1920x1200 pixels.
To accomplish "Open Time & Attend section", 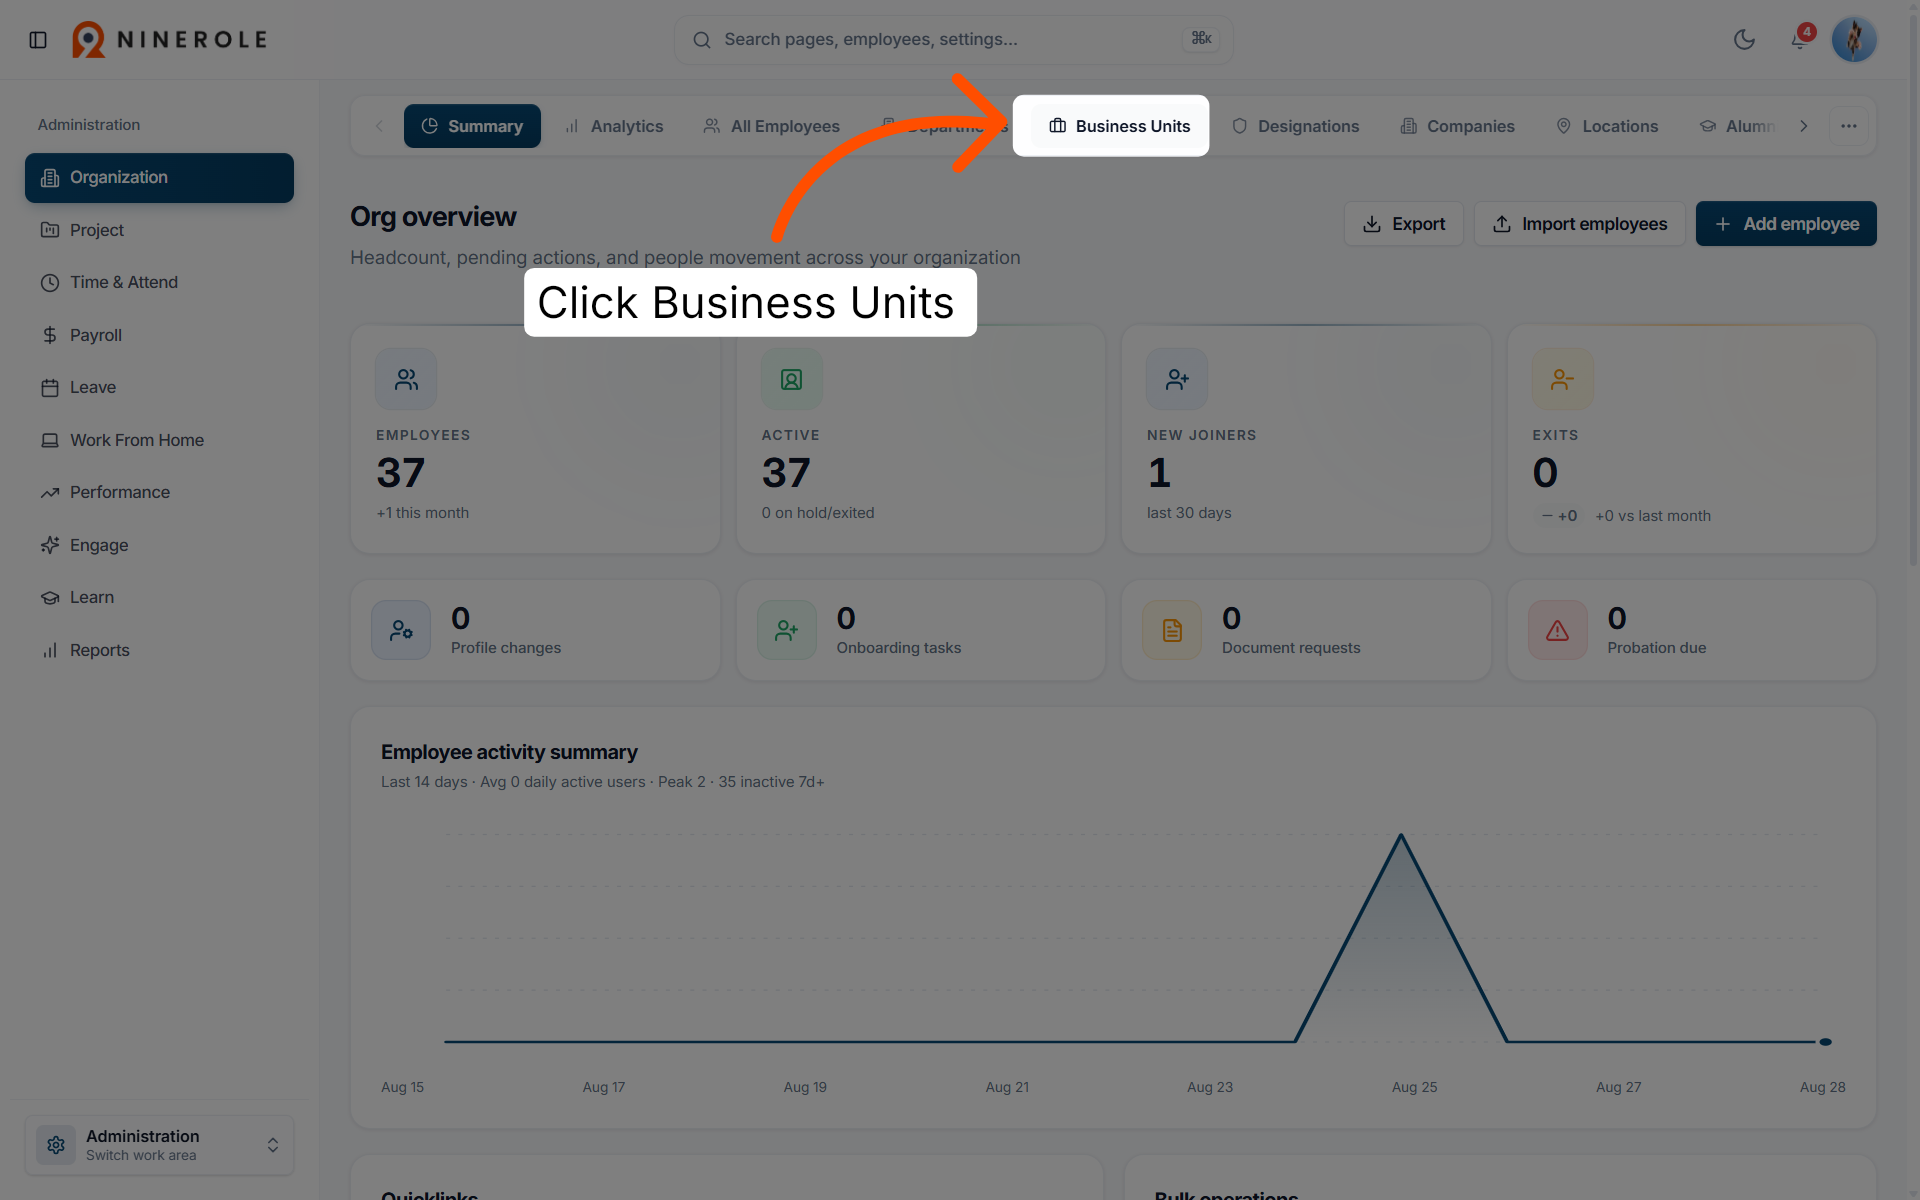I will point(159,283).
